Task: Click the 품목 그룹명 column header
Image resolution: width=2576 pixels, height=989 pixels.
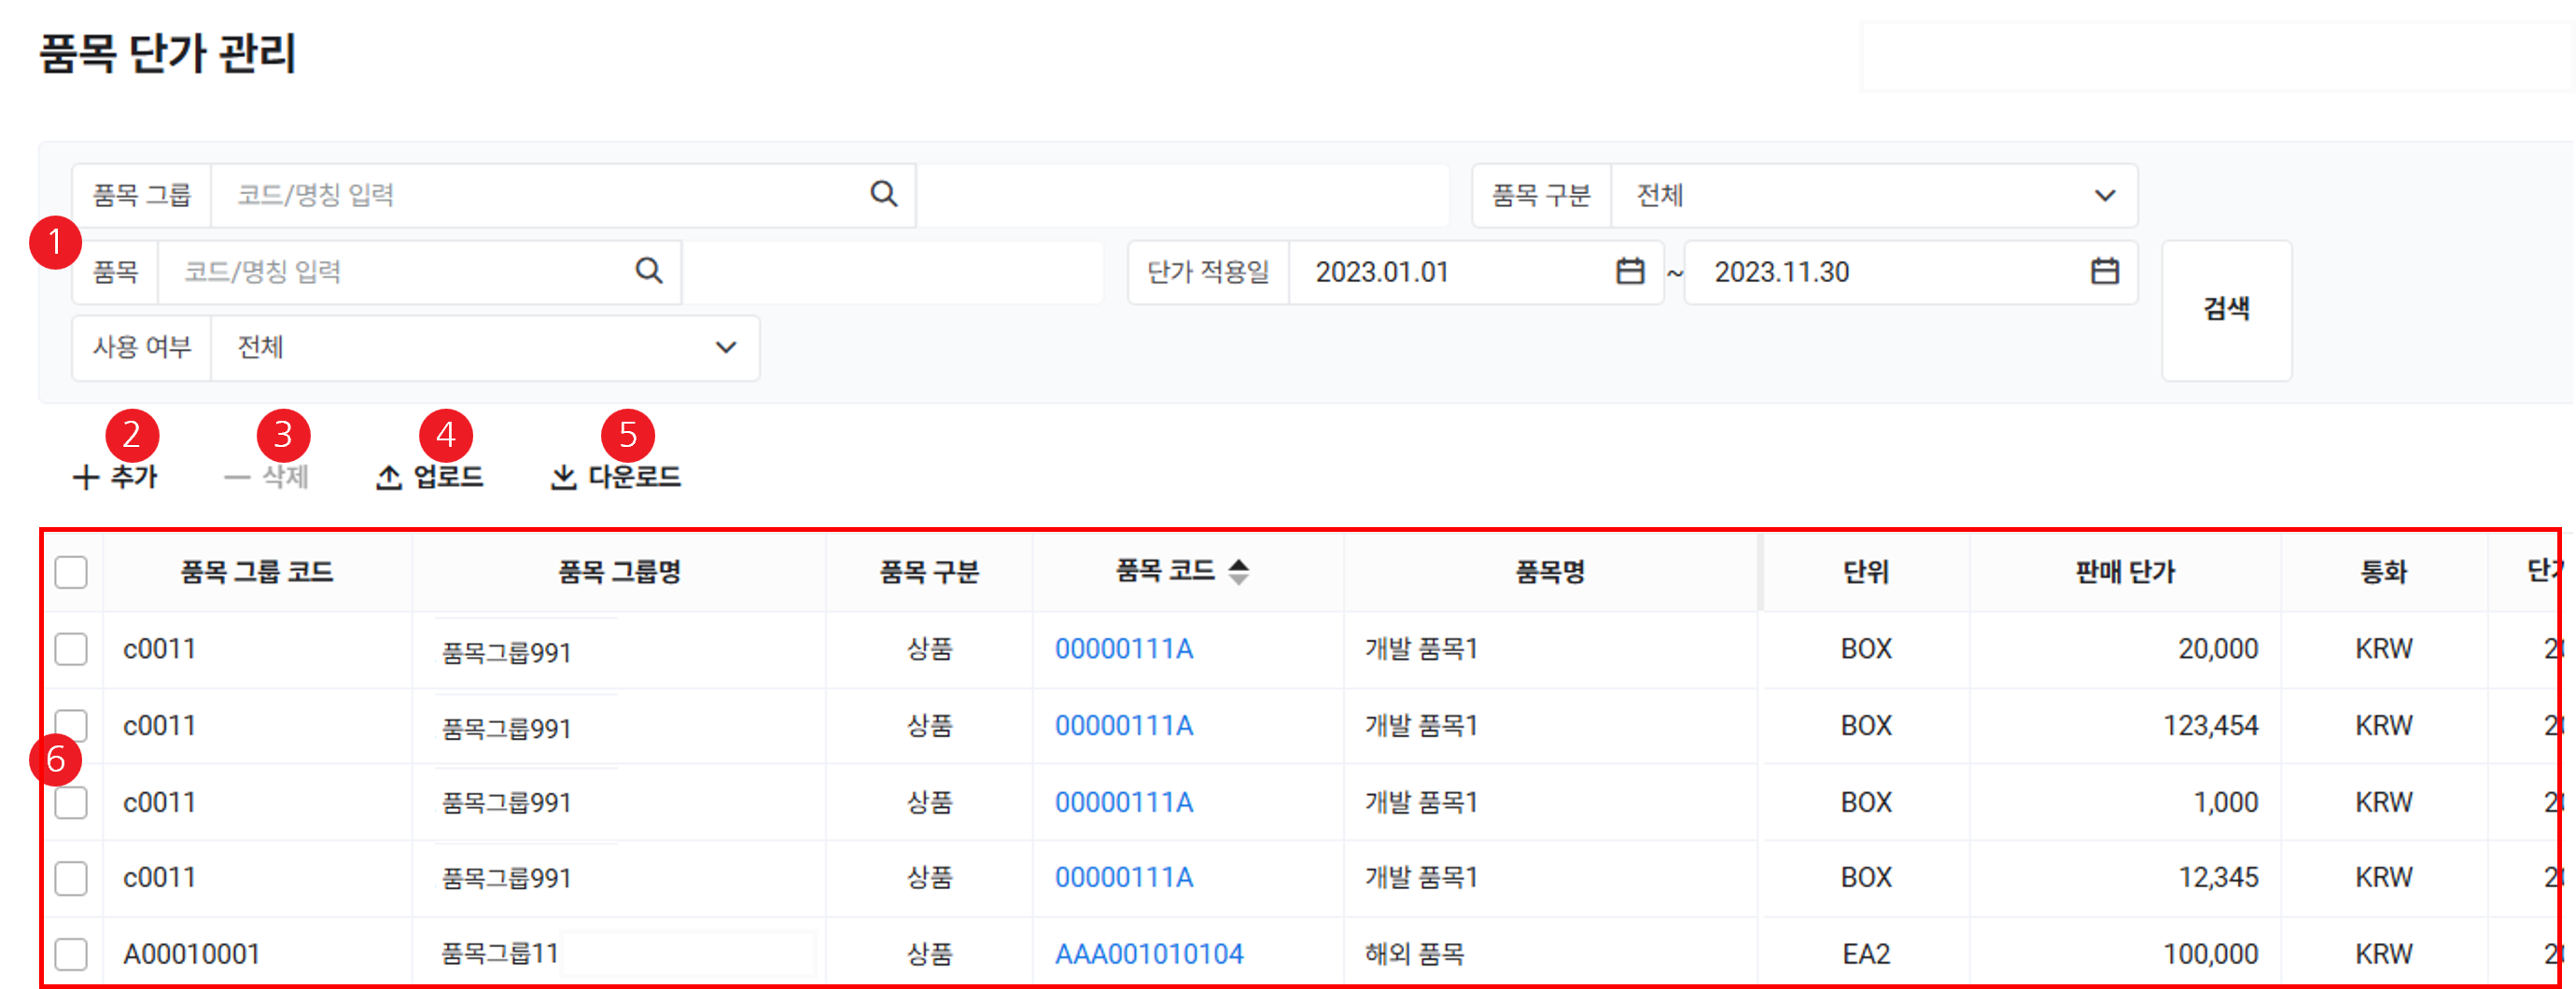Action: click(x=619, y=572)
